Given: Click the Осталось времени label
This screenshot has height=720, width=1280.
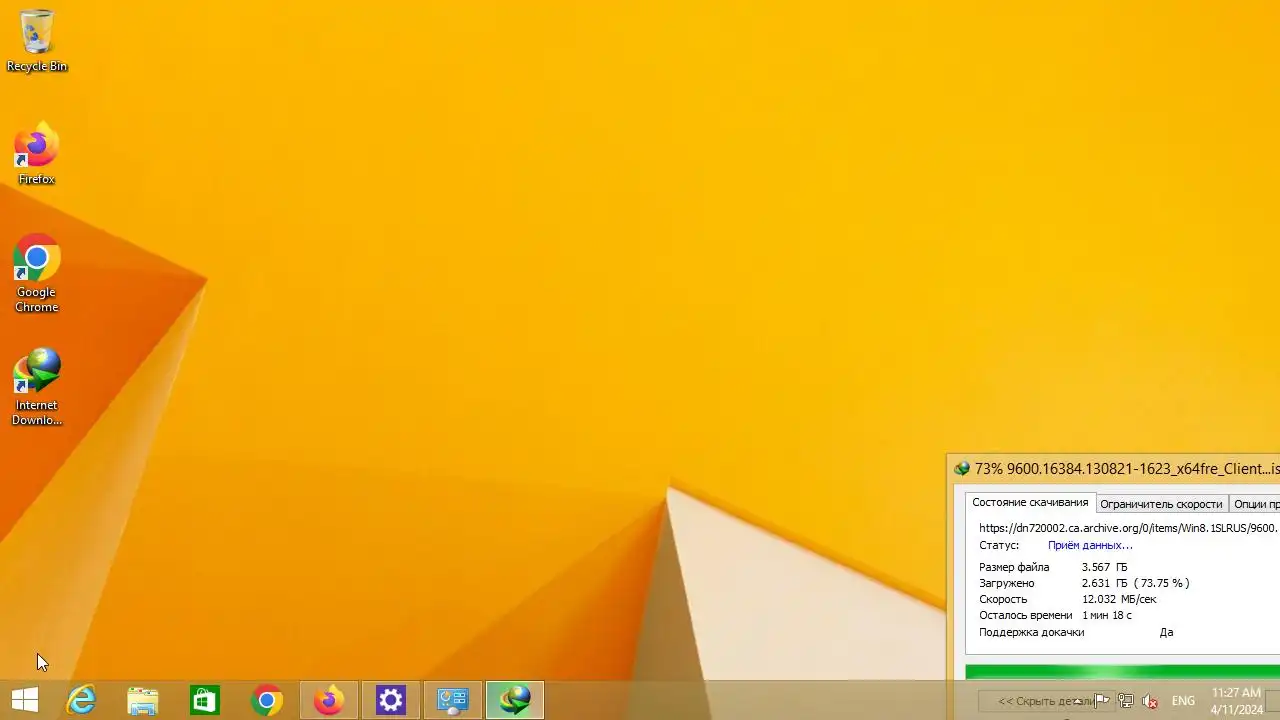Looking at the screenshot, I should [x=1025, y=615].
